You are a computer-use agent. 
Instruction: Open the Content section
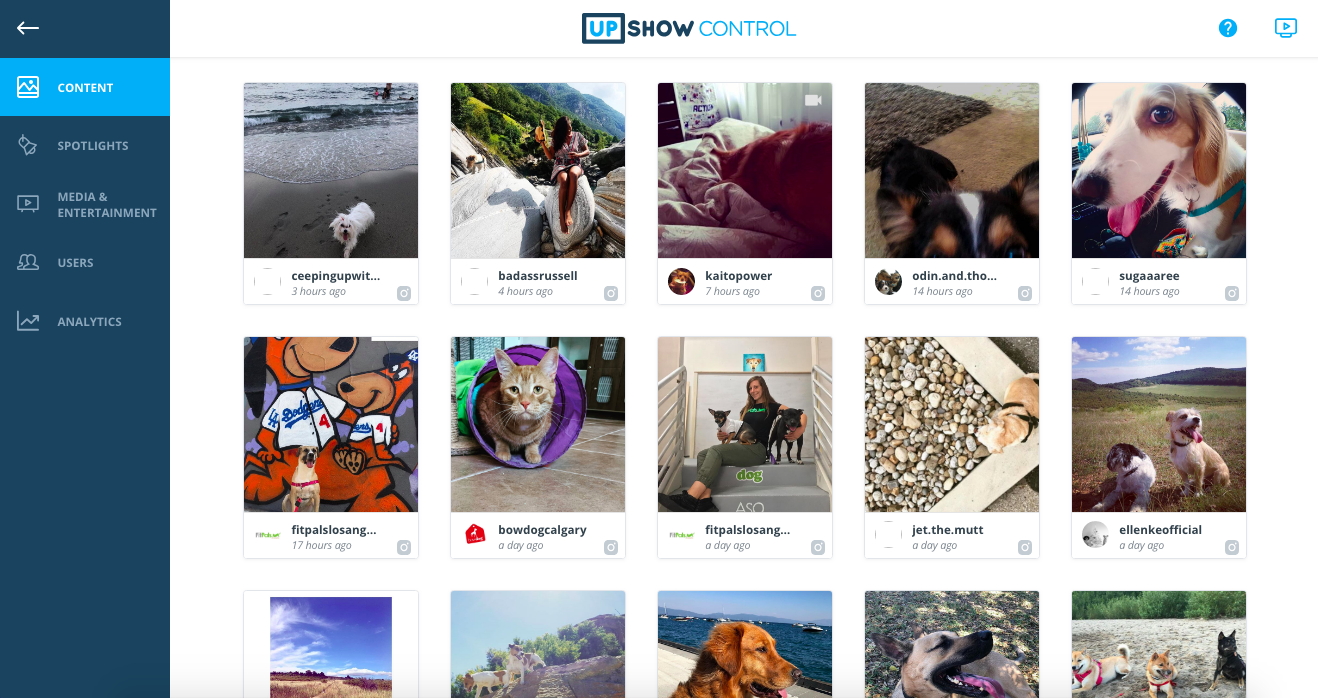point(85,87)
